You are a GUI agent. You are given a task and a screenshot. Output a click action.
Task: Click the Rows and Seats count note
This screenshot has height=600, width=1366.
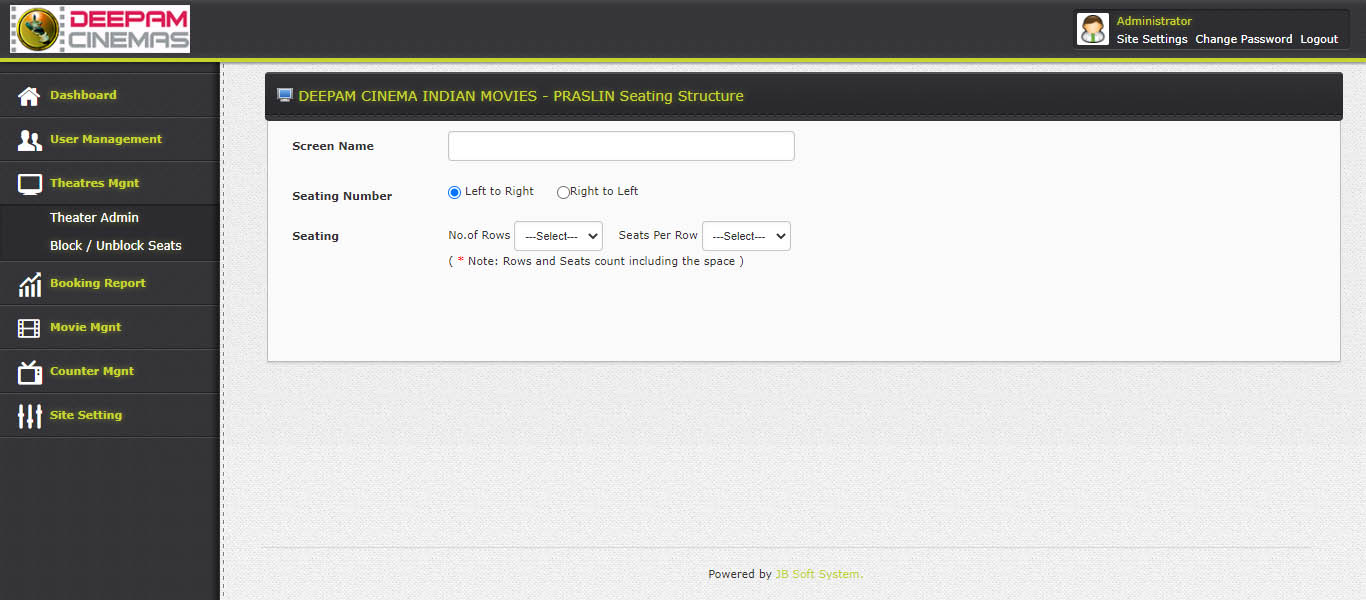point(596,261)
